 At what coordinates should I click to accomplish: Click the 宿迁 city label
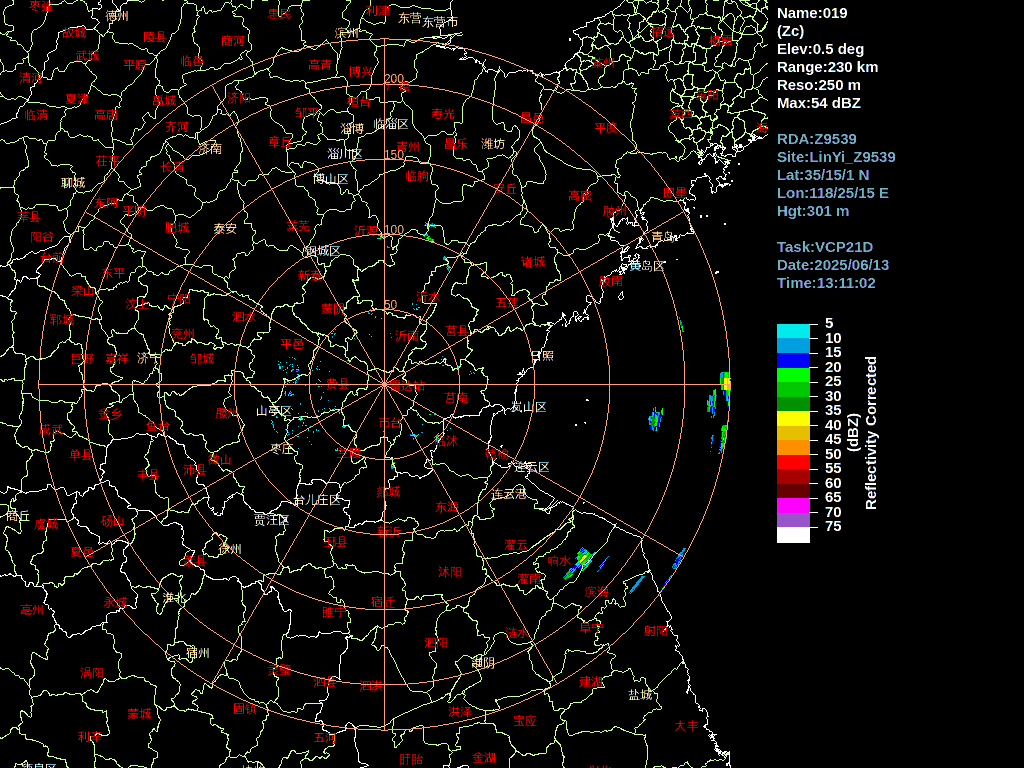tap(383, 601)
